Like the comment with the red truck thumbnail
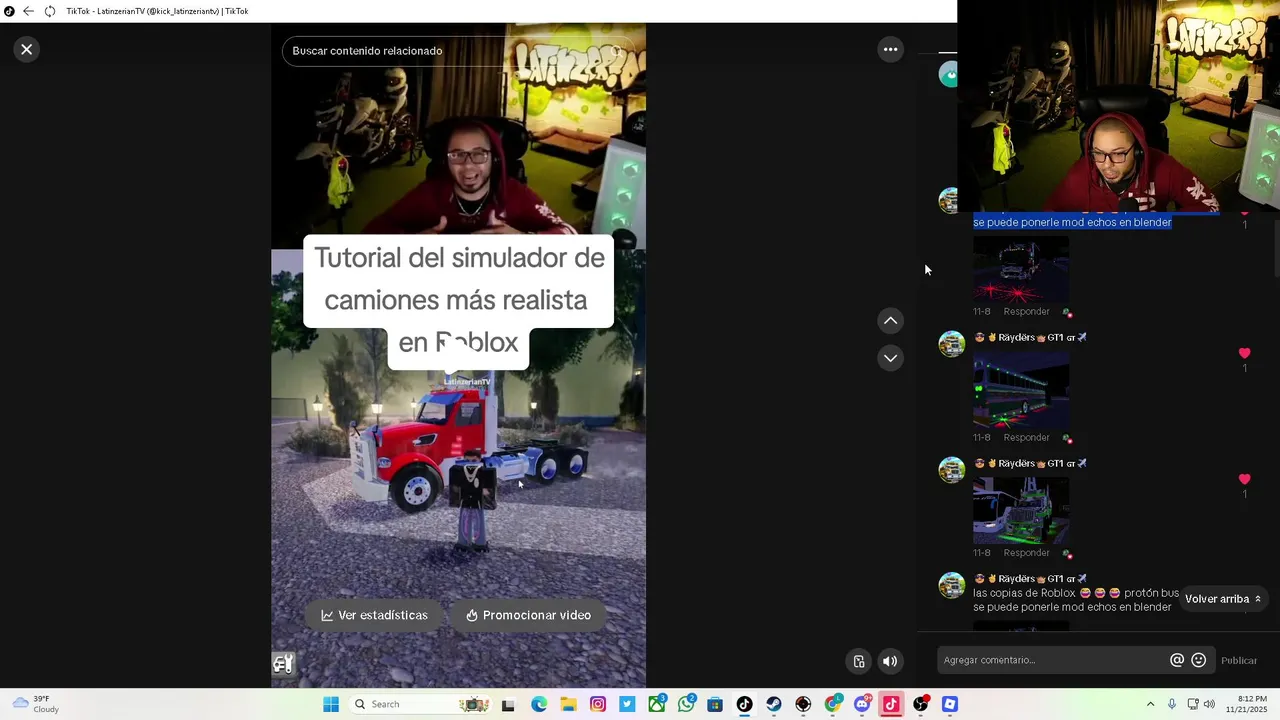The height and width of the screenshot is (720, 1280). [1244, 215]
